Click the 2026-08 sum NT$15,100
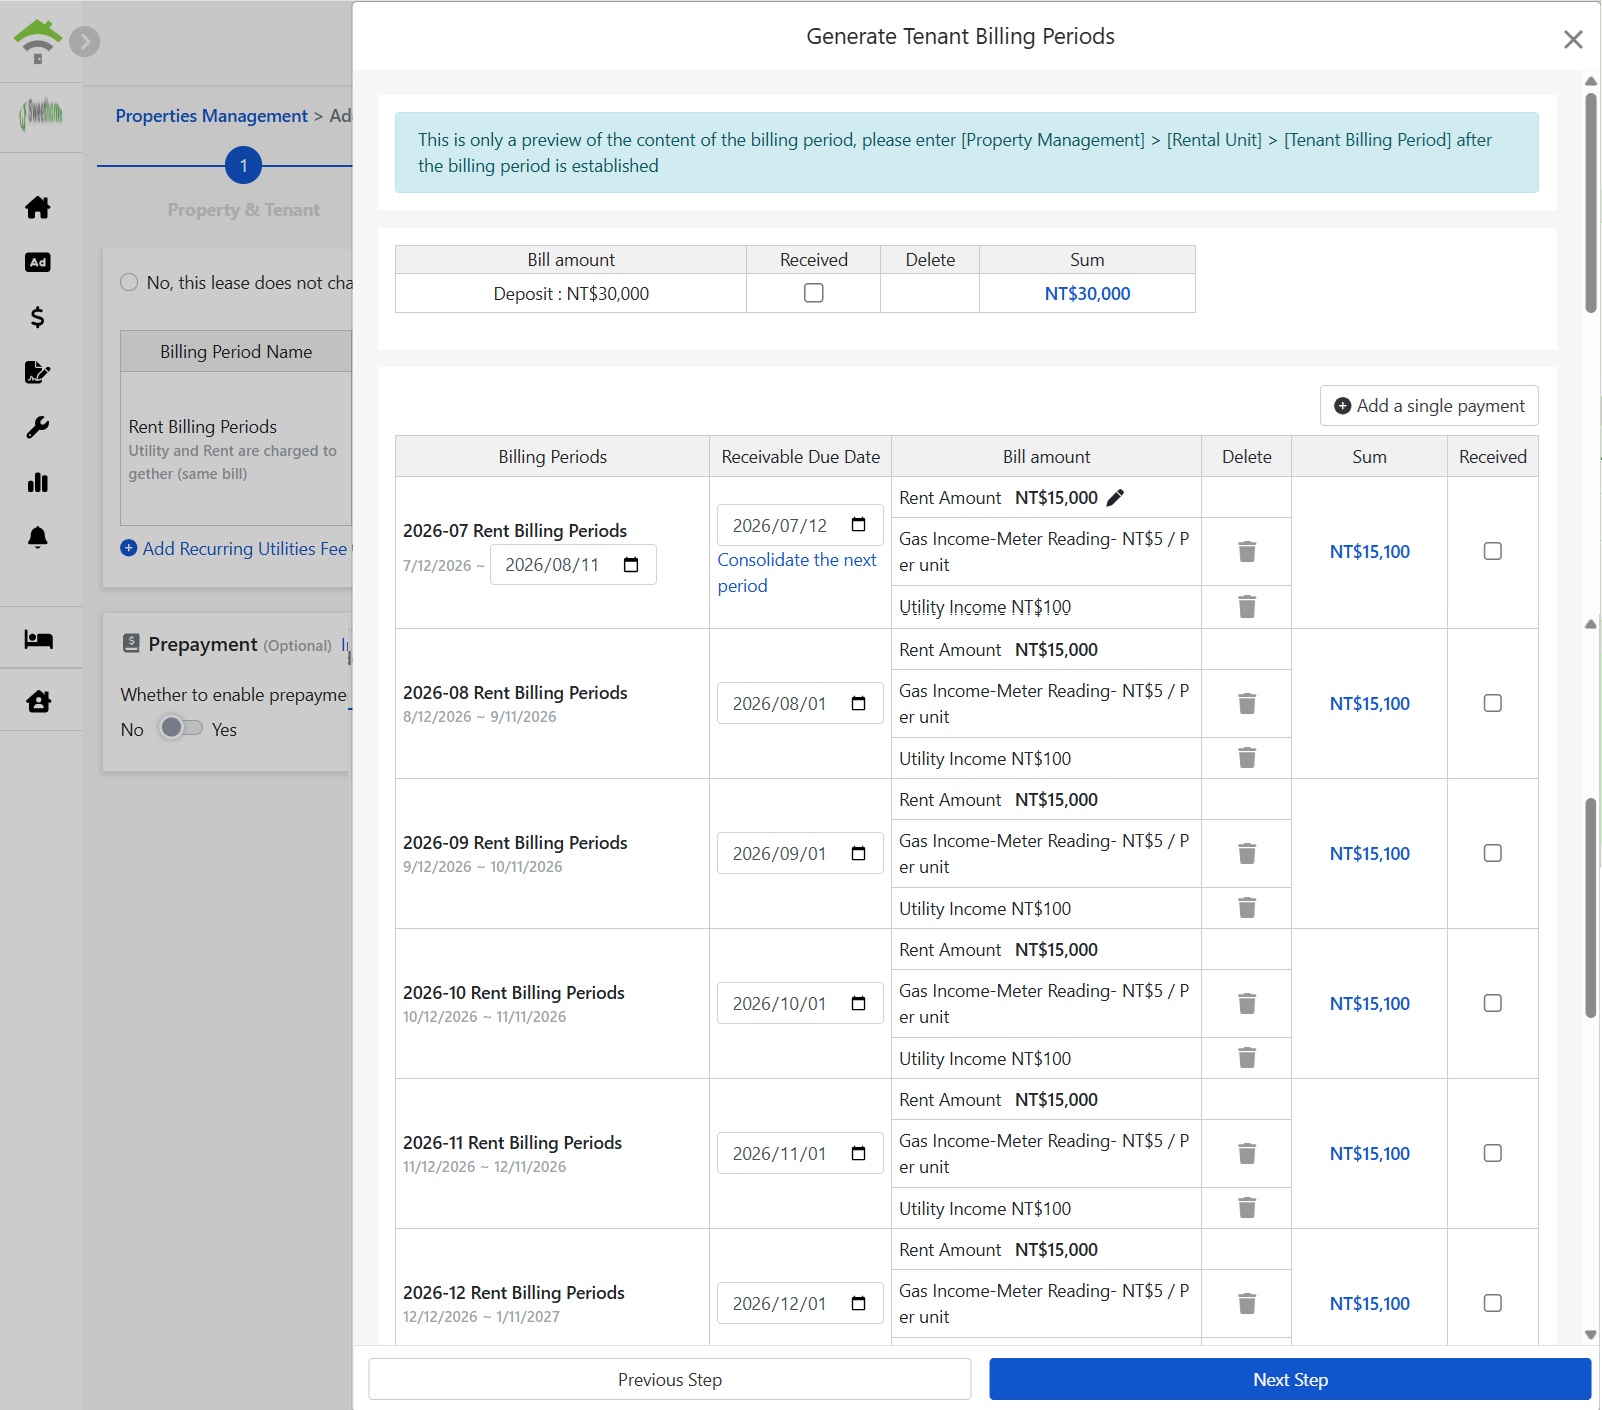The image size is (1602, 1410). [1369, 703]
